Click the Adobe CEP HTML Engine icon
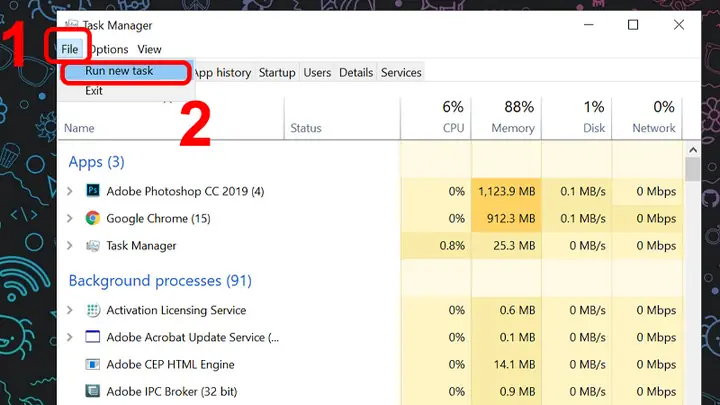 (93, 364)
